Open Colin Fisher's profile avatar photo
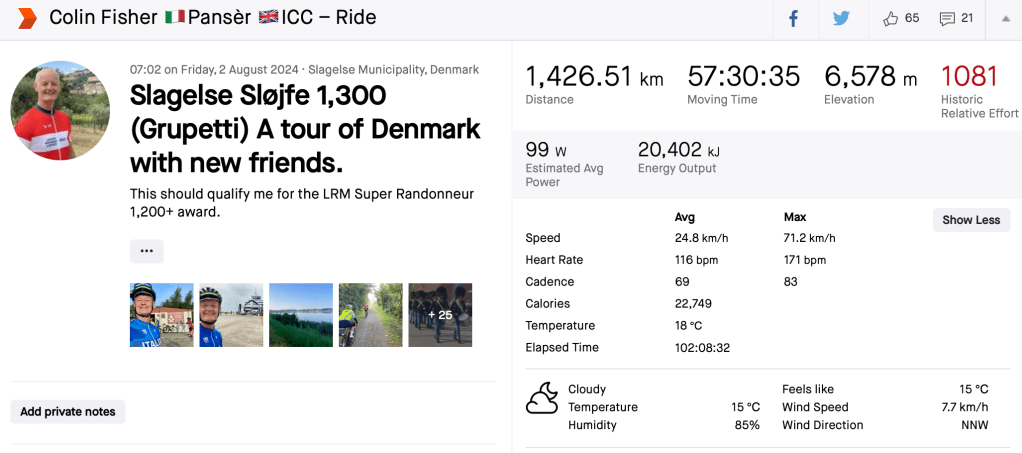 tap(60, 110)
